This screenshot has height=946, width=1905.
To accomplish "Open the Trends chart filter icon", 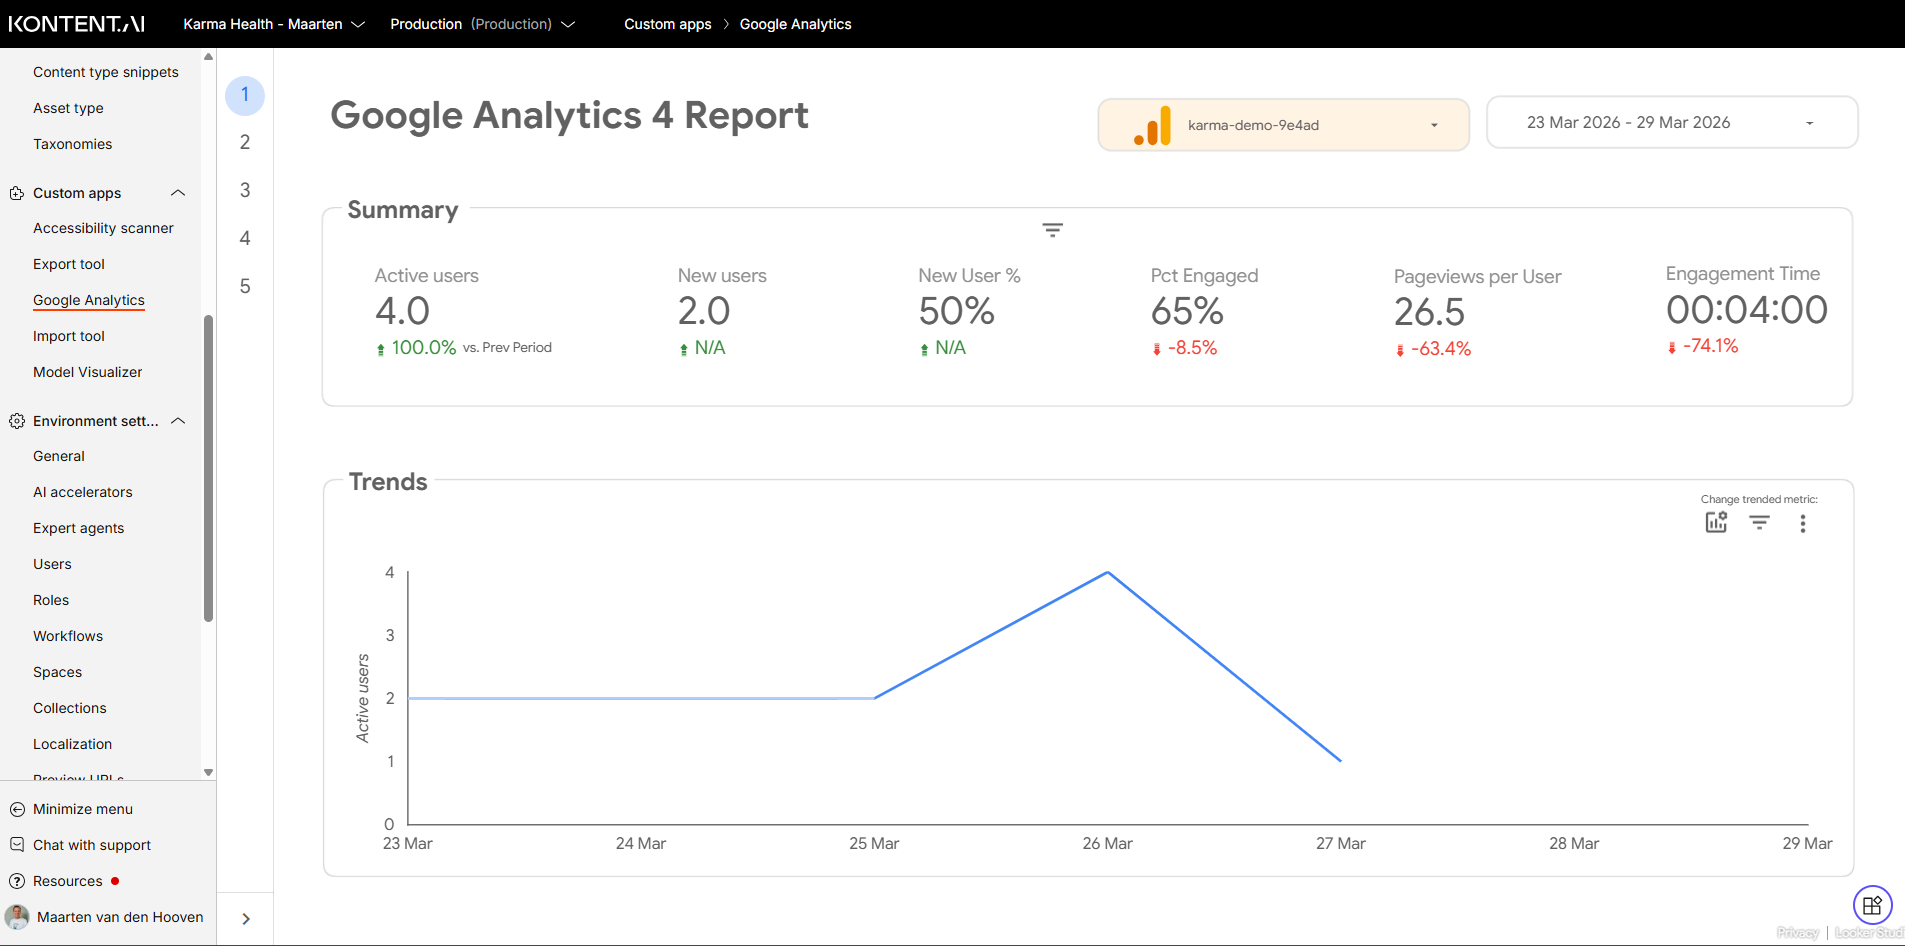I will (1759, 522).
